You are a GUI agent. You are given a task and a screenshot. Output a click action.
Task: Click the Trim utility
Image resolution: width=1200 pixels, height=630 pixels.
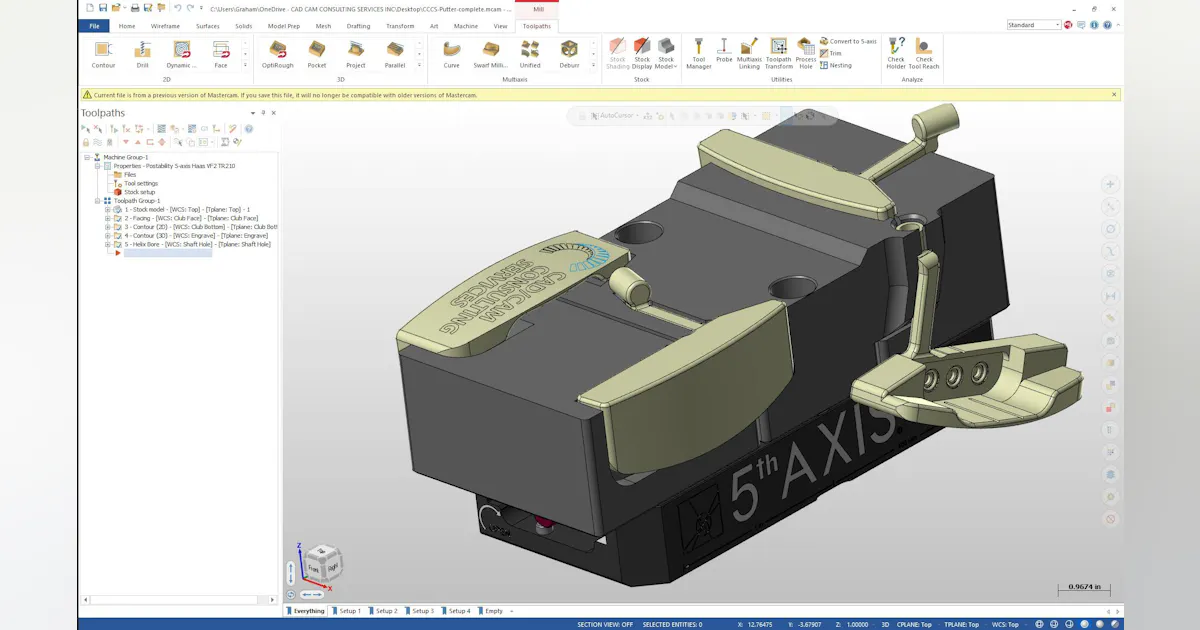831,53
